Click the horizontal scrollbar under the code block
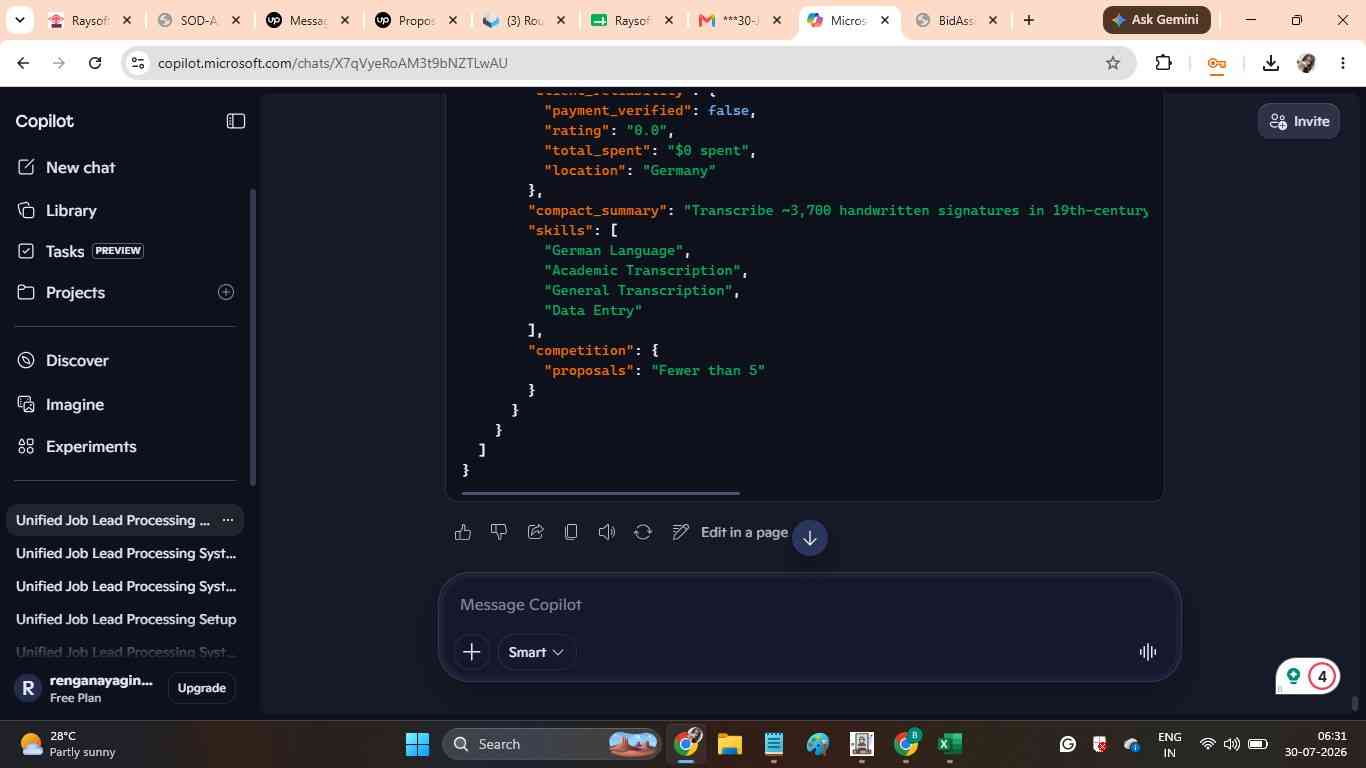Screen dimensions: 1366x768 pyautogui.click(x=600, y=493)
